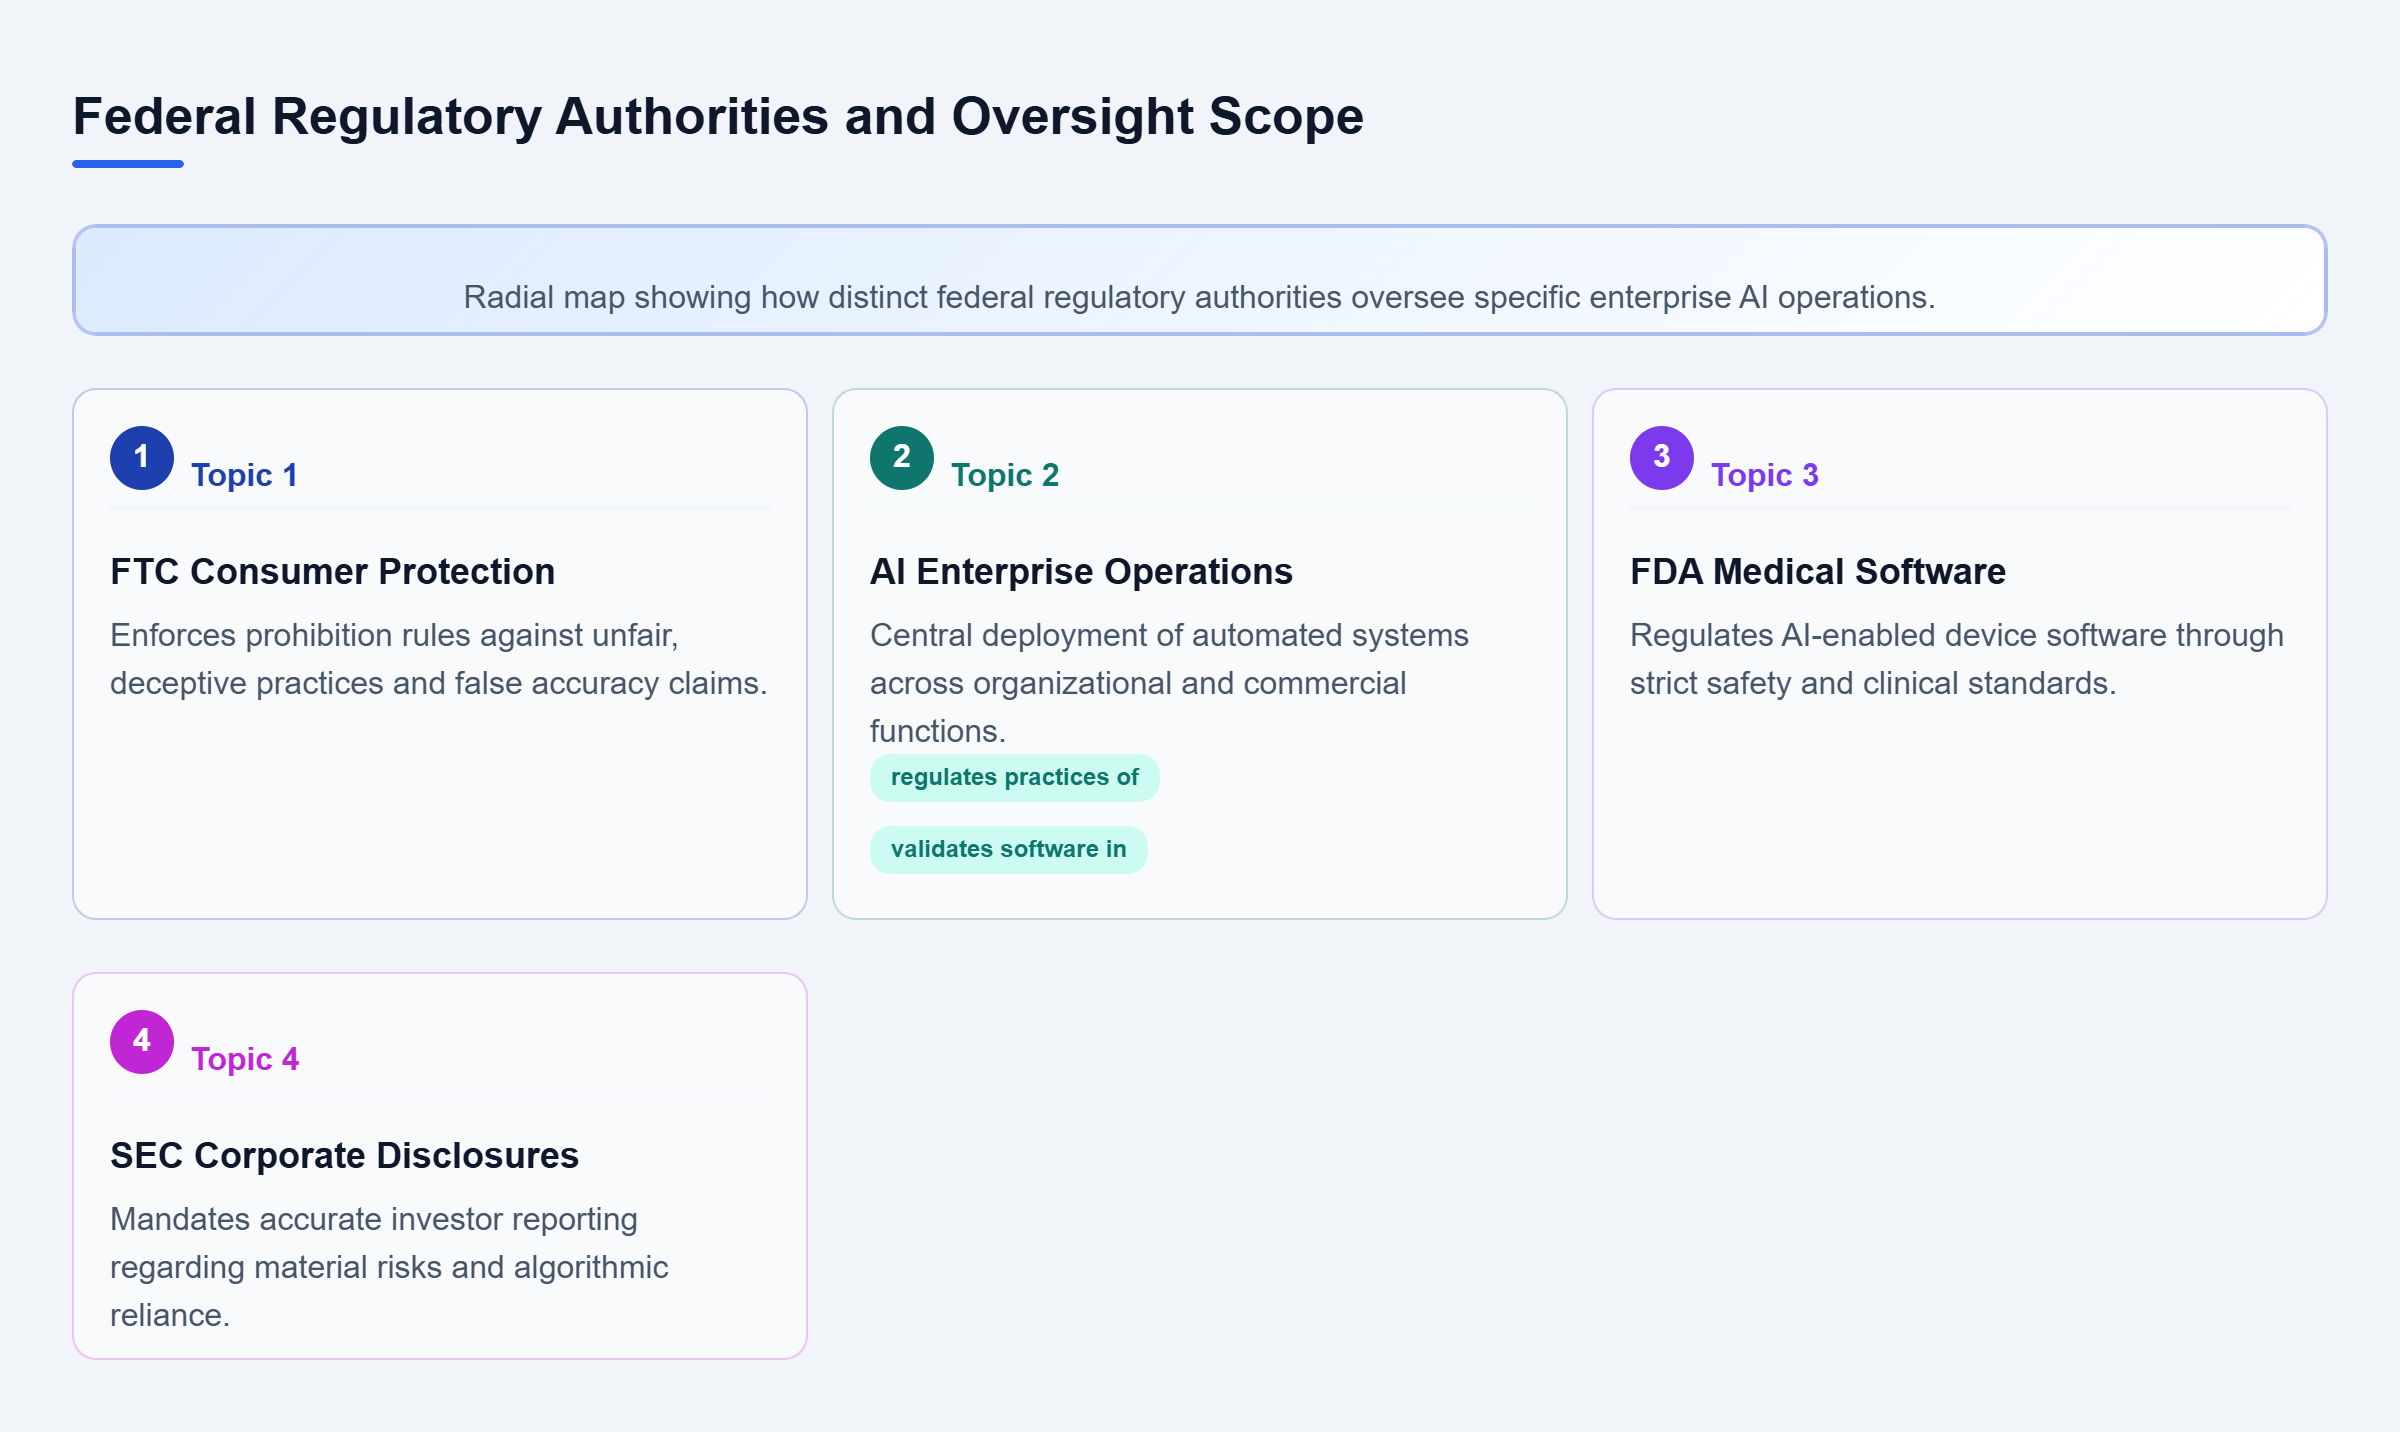Click the purple number 3 circle badge
The width and height of the screenshot is (2400, 1432).
point(1662,458)
